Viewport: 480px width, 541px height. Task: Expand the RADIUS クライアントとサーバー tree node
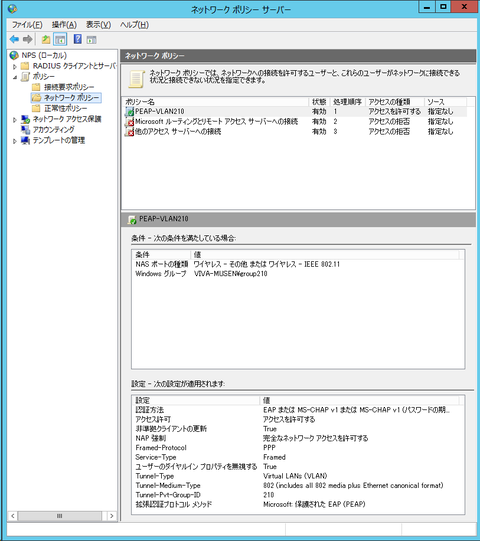15,66
